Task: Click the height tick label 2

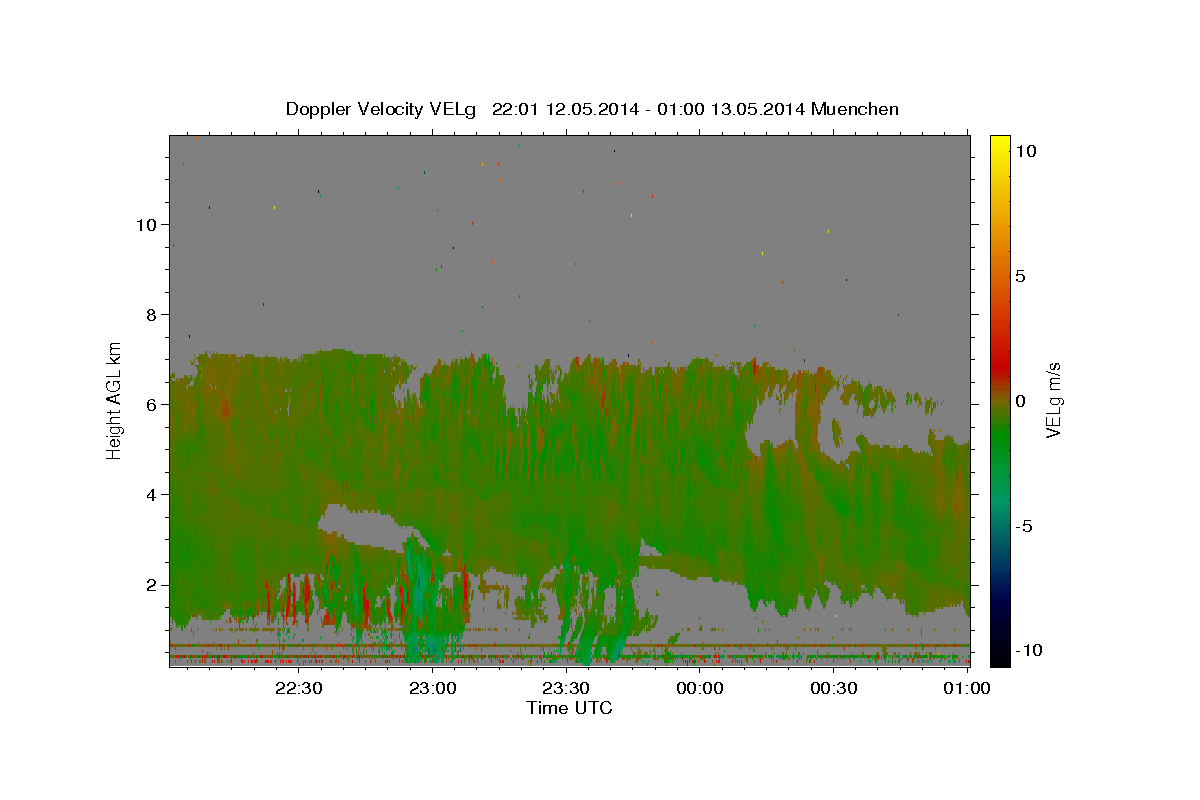Action: [x=151, y=584]
